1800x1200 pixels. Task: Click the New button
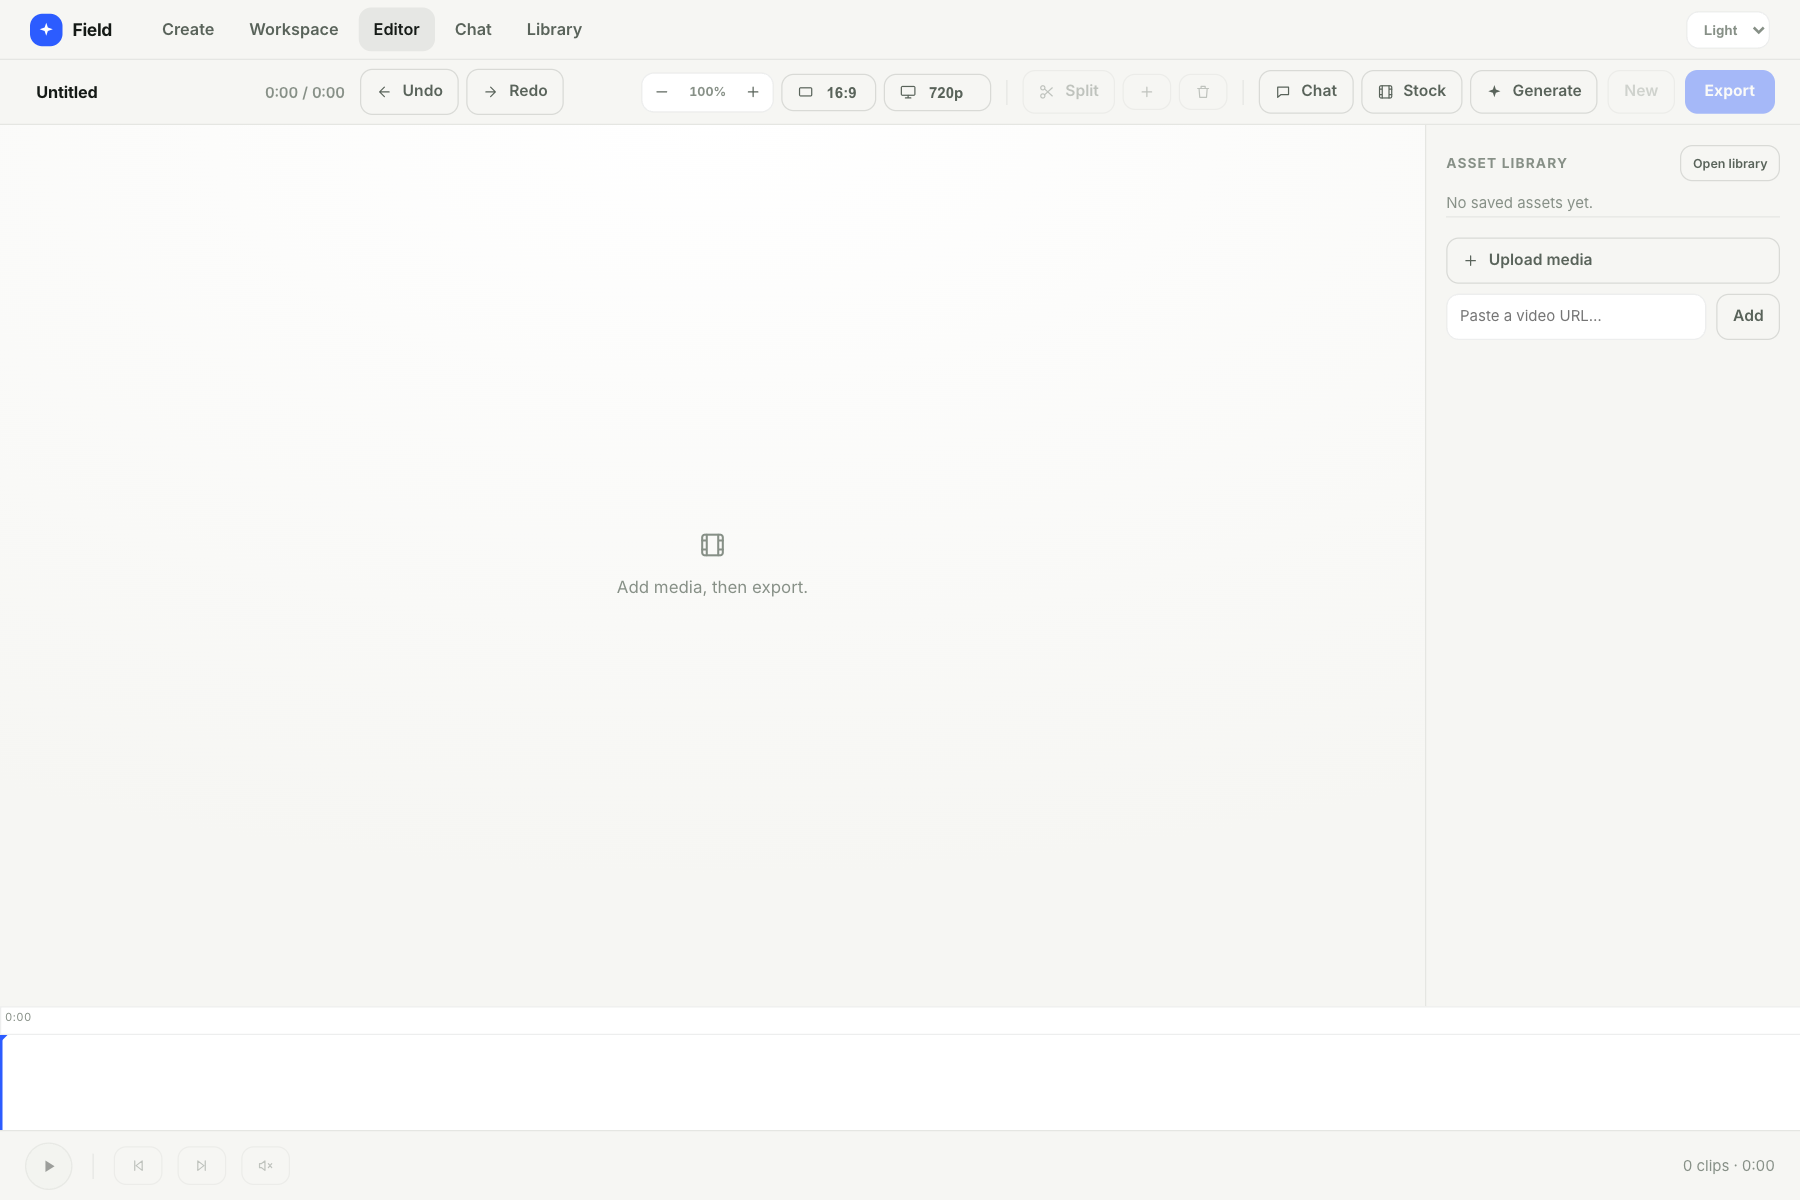pyautogui.click(x=1641, y=92)
